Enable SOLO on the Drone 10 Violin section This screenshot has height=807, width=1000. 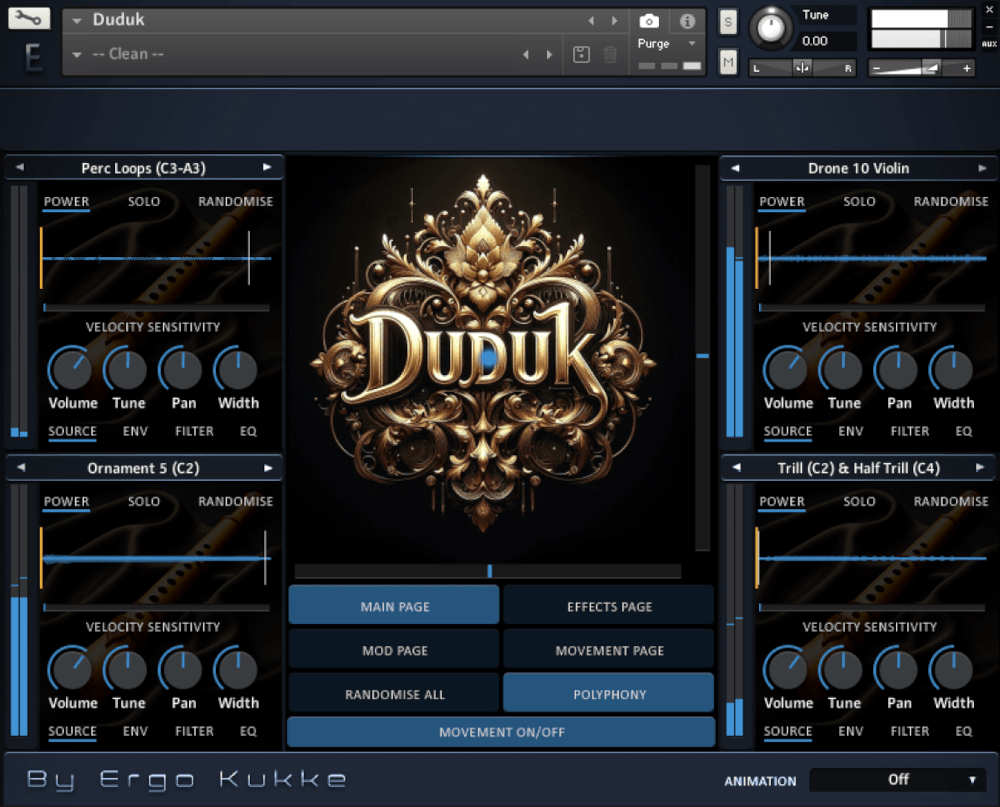tap(859, 201)
